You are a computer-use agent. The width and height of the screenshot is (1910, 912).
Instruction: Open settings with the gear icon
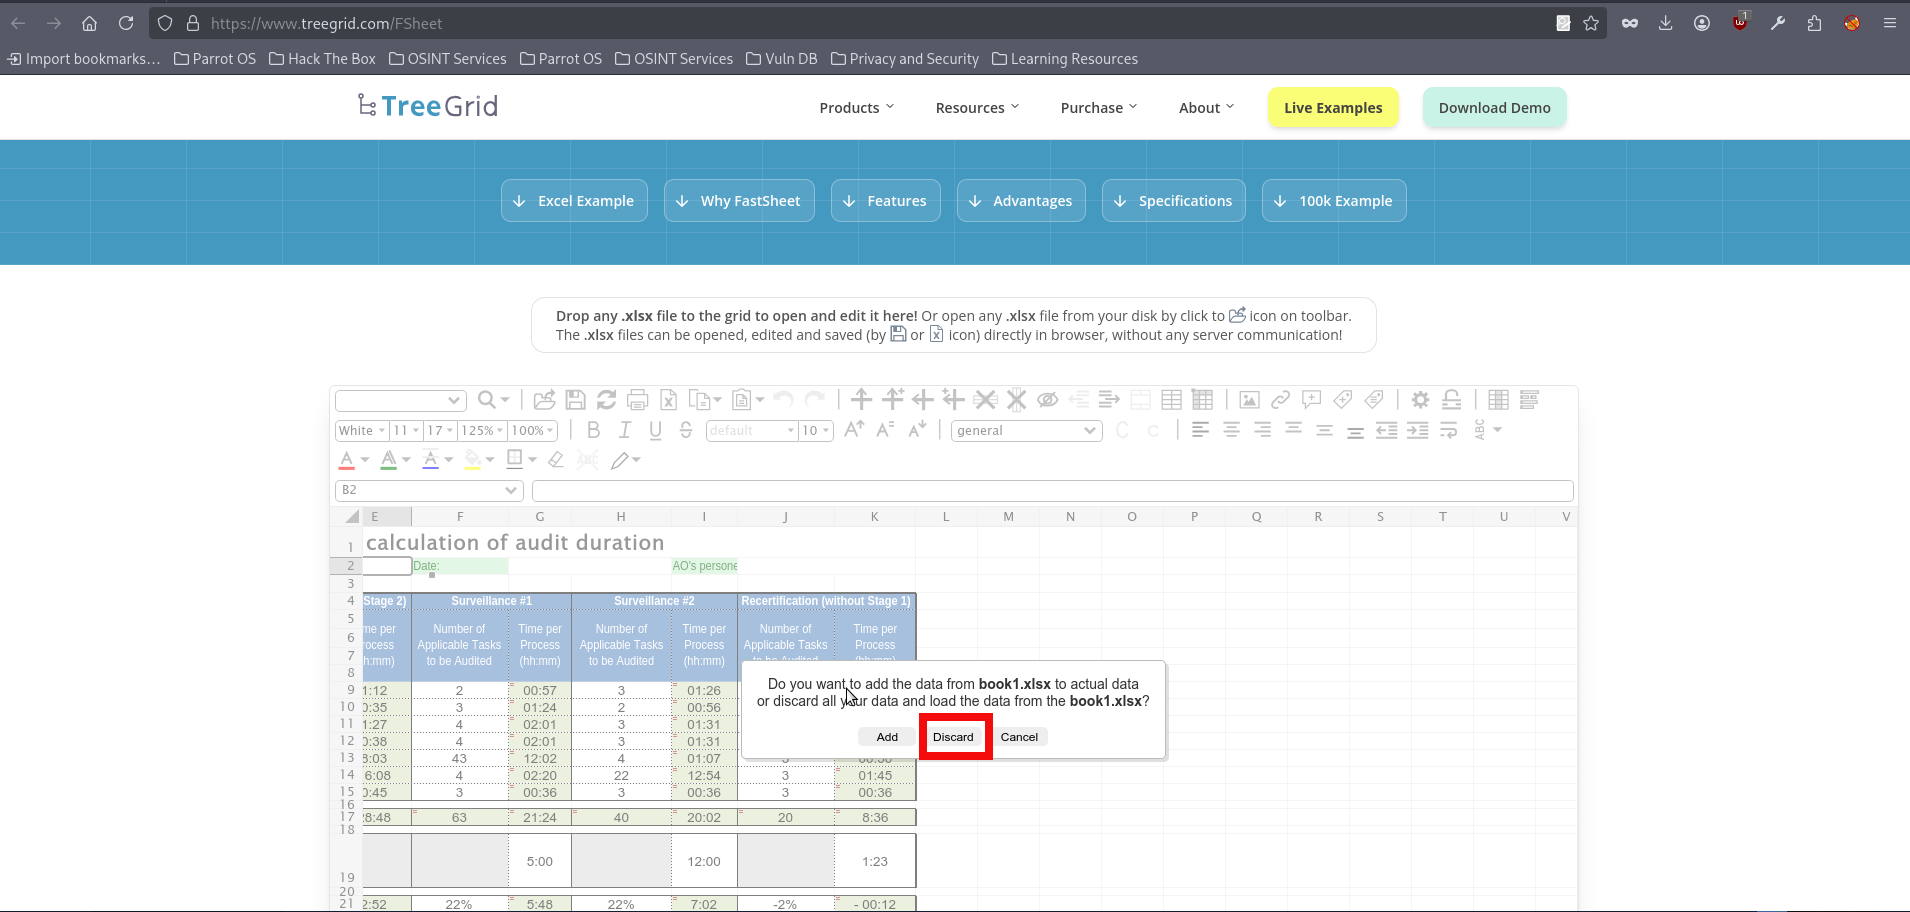click(1420, 400)
